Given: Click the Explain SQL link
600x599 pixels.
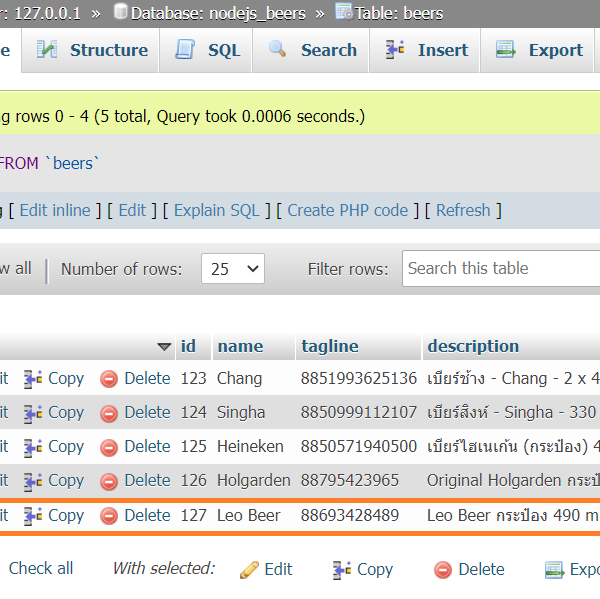Looking at the screenshot, I should (216, 210).
